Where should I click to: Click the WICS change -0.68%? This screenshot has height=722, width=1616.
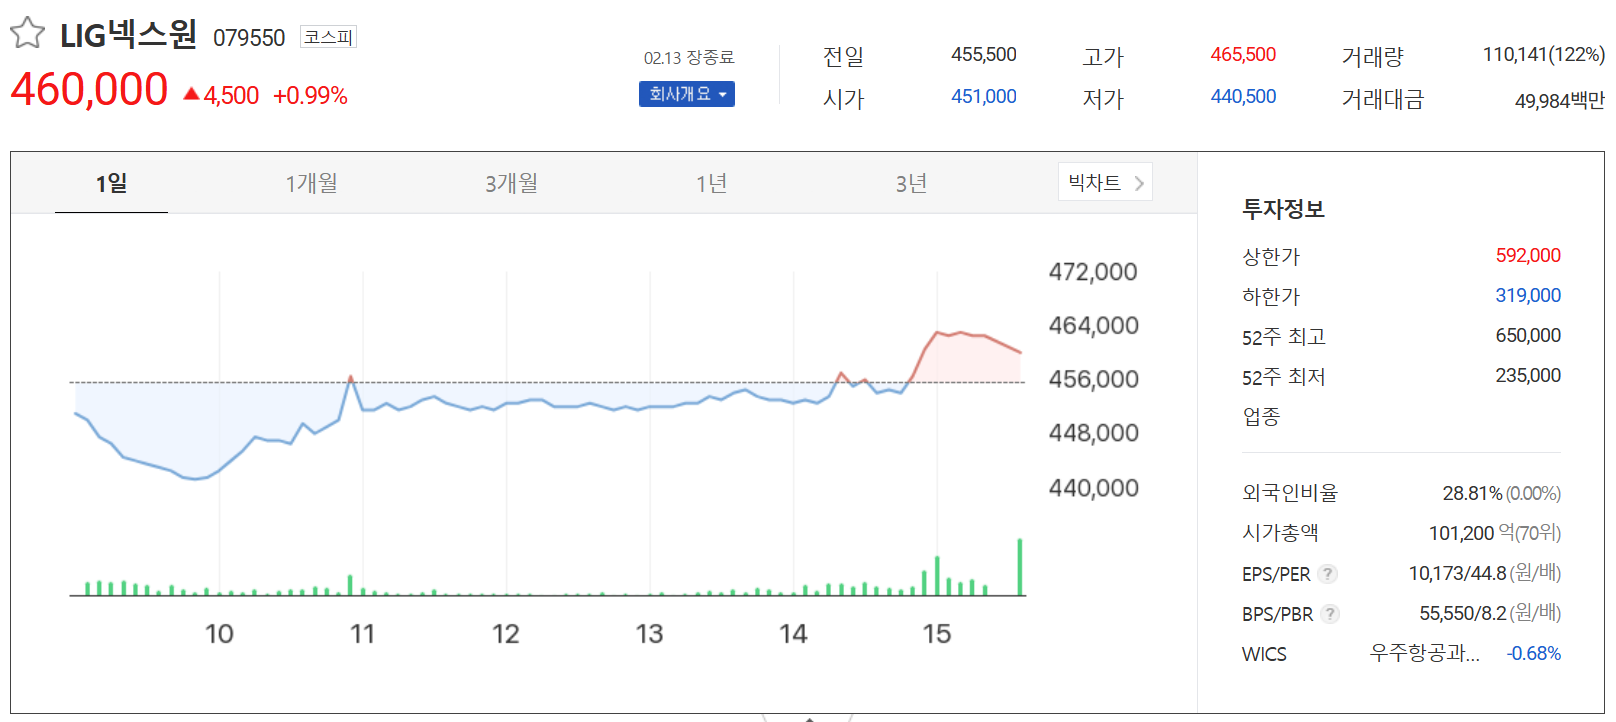click(x=1534, y=654)
